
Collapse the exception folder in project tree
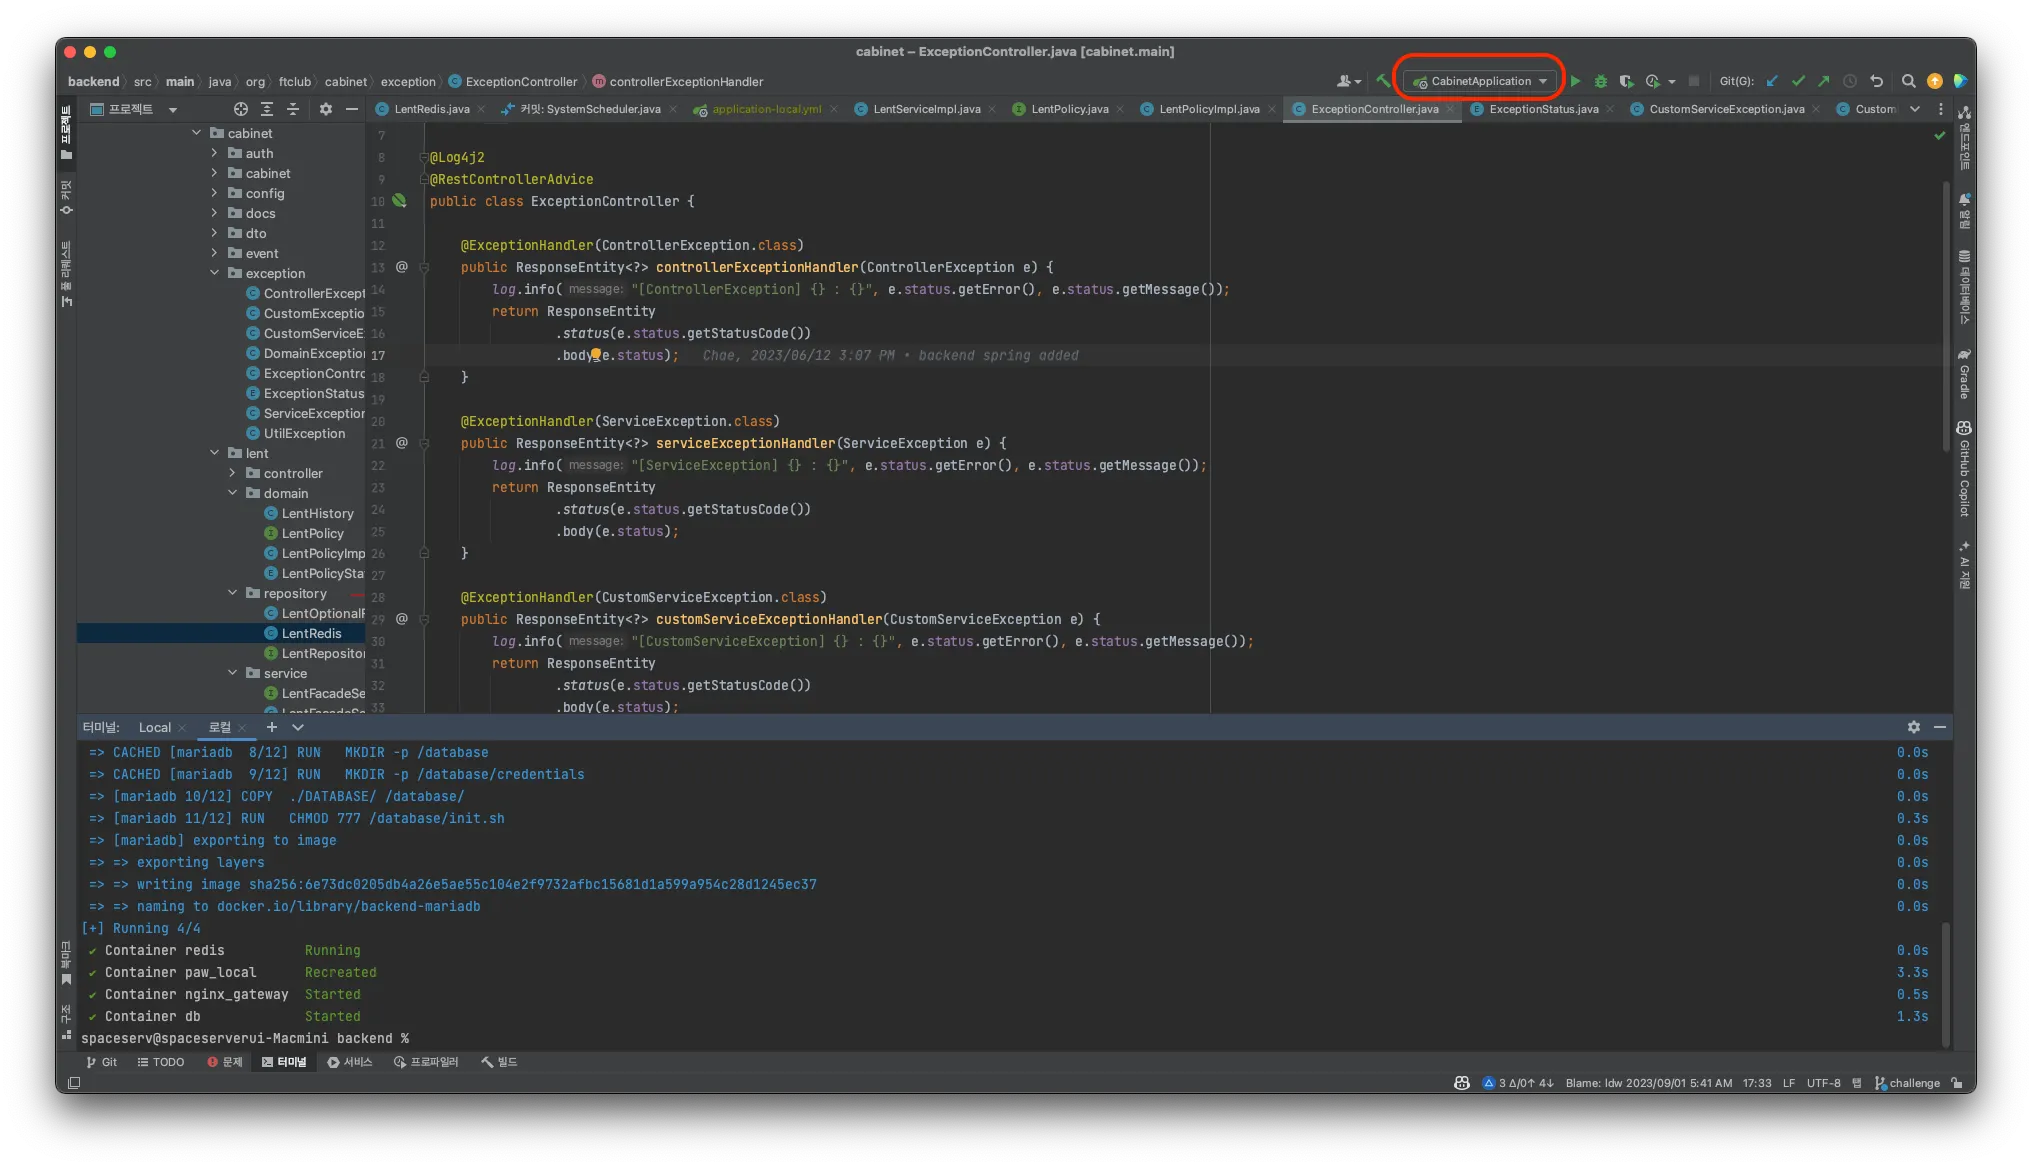(215, 273)
